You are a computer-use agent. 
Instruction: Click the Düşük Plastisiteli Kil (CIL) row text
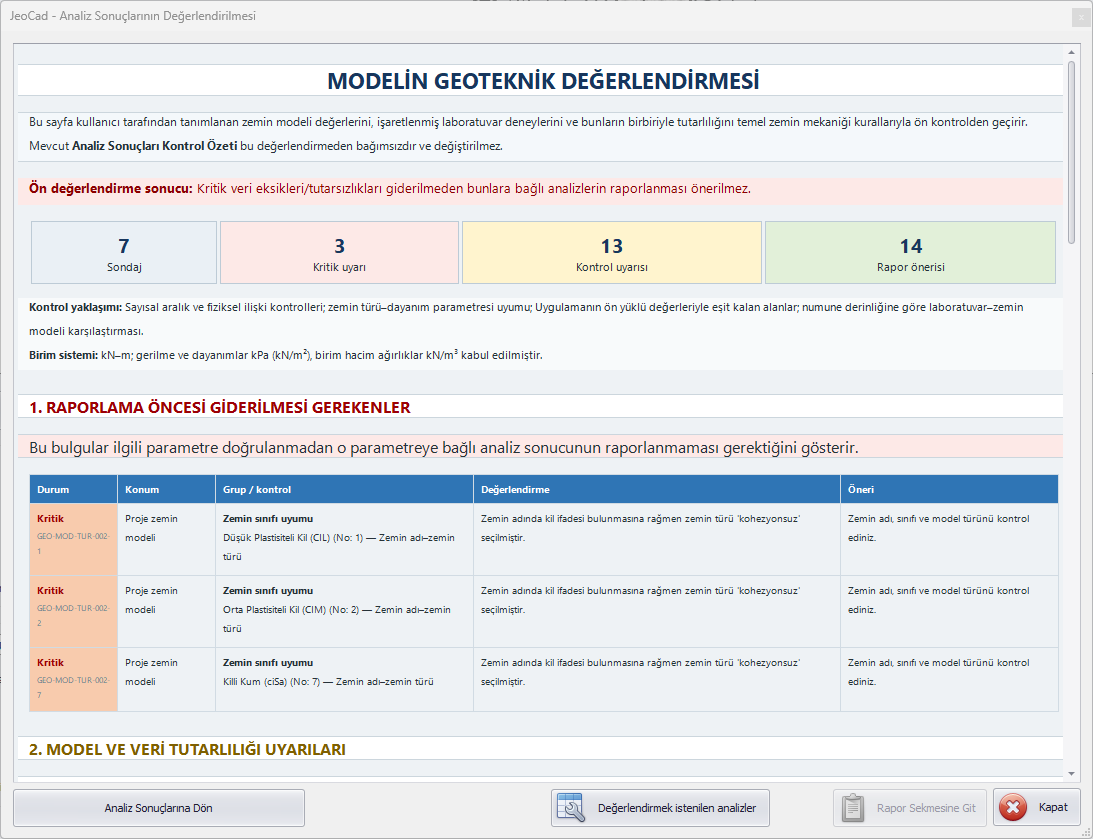coord(339,547)
